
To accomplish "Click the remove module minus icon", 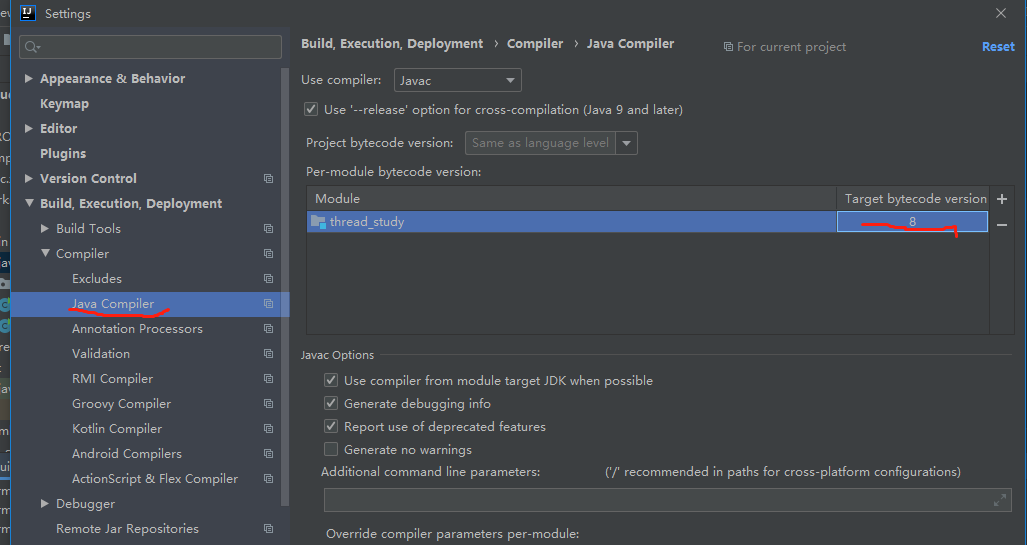I will (x=1001, y=225).
